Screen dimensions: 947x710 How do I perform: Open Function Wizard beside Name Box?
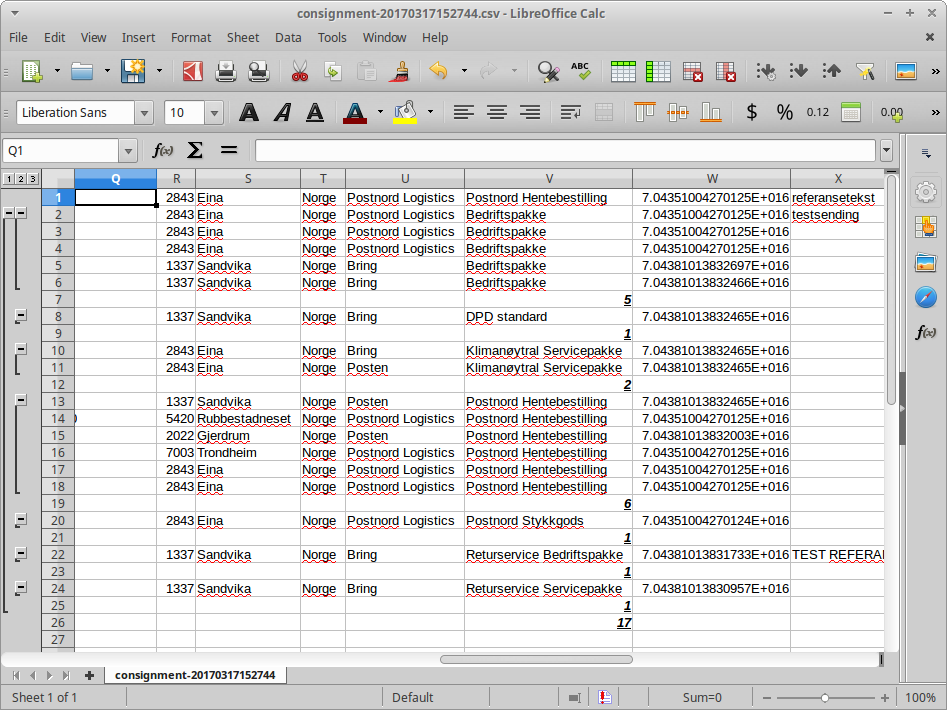point(162,150)
